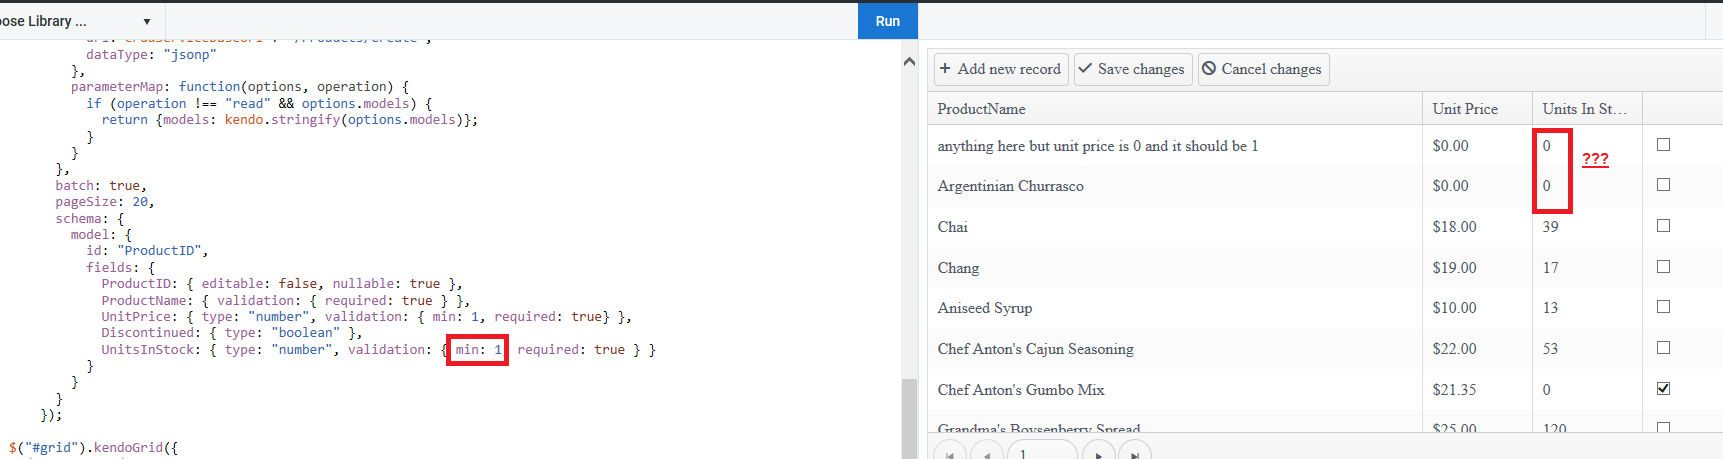
Task: Go to next grid page
Action: [x=1098, y=454]
